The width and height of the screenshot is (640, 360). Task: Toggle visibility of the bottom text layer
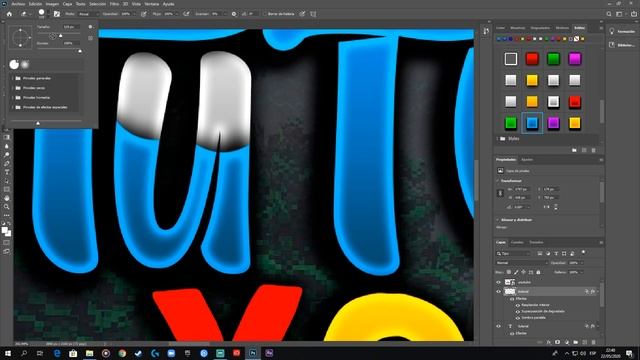pos(498,326)
